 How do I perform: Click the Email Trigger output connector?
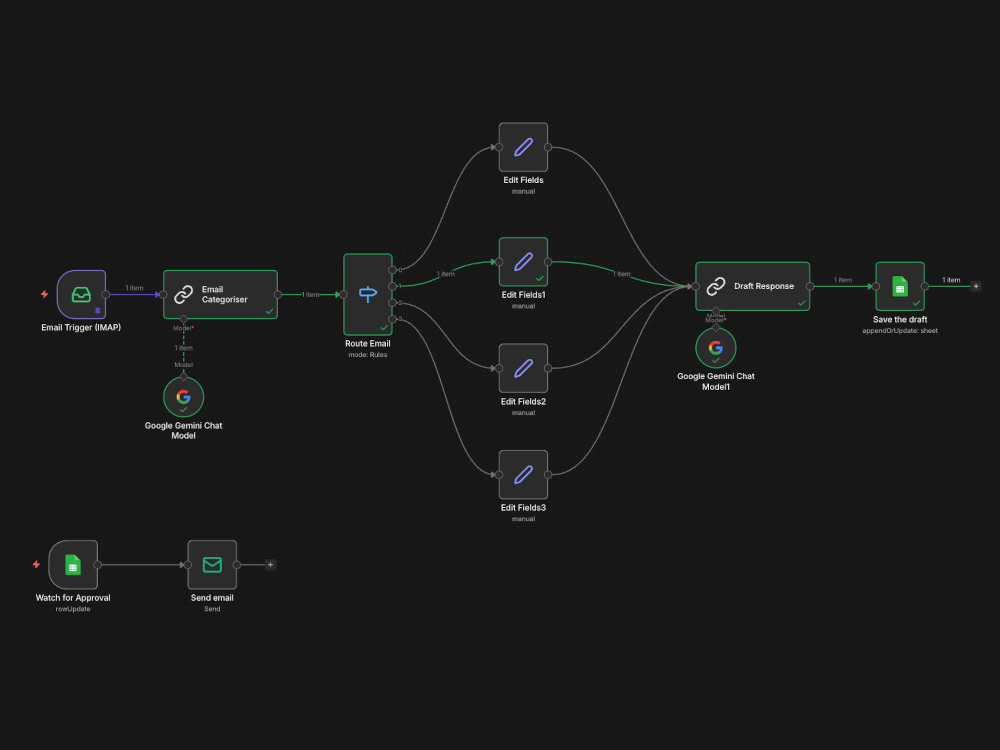pyautogui.click(x=106, y=295)
